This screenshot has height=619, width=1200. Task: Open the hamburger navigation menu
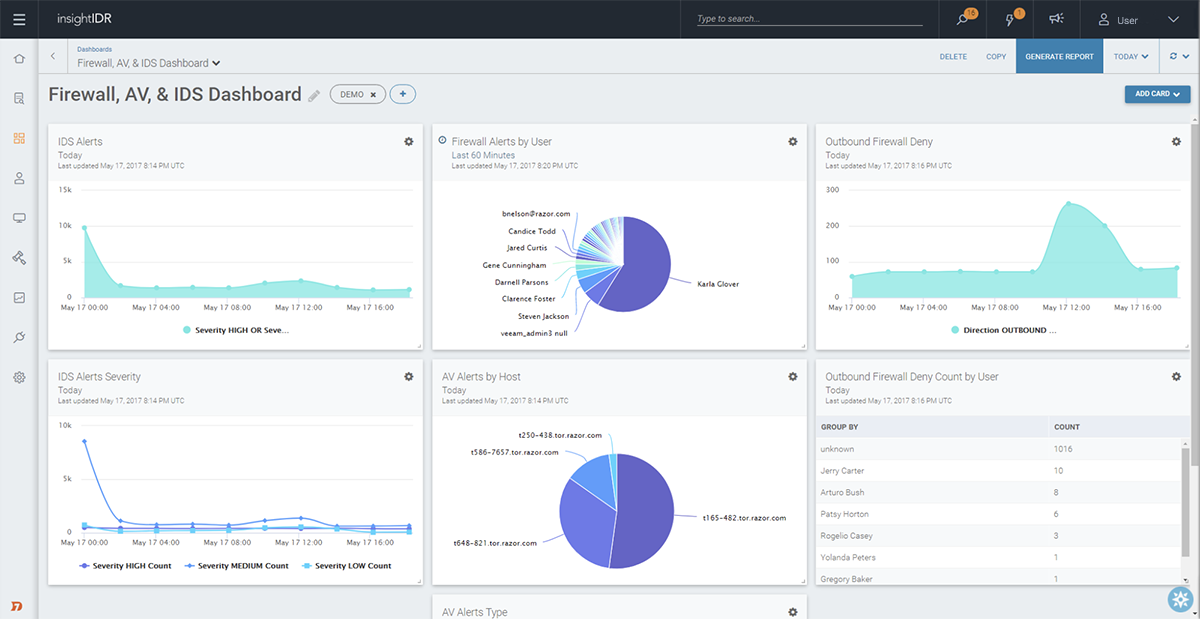[x=19, y=19]
